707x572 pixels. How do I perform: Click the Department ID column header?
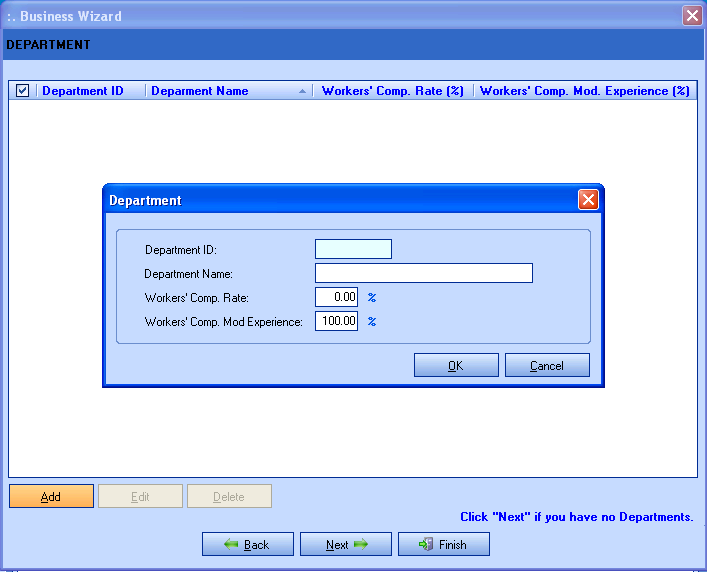point(83,91)
